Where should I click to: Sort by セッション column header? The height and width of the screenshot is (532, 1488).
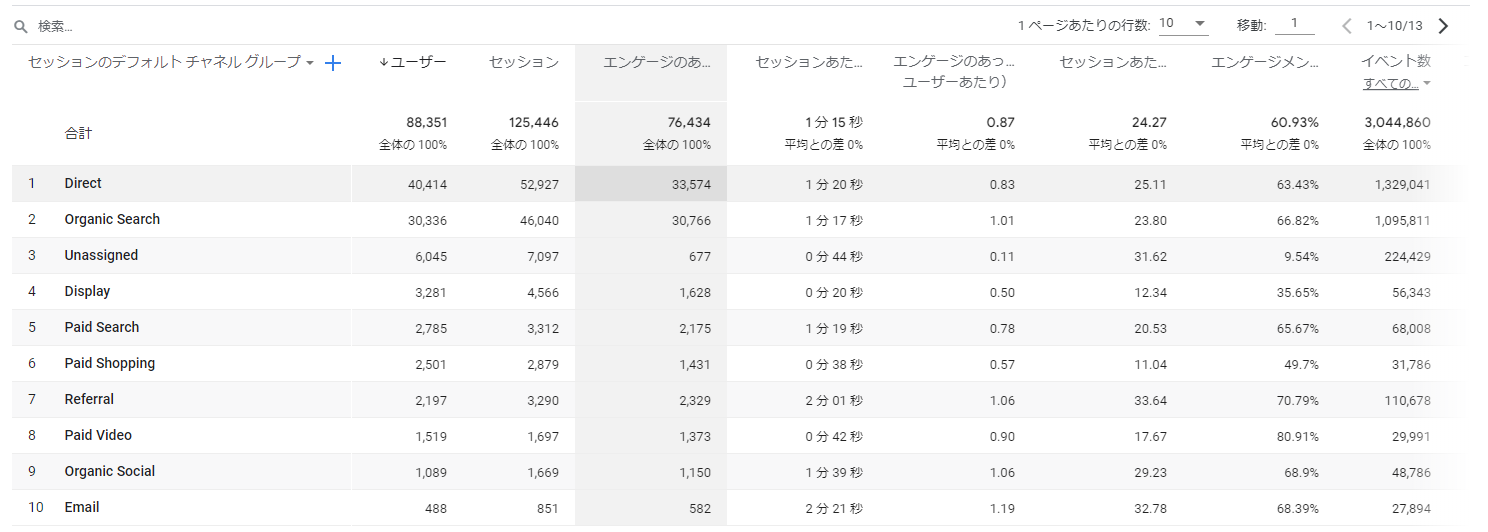point(523,62)
